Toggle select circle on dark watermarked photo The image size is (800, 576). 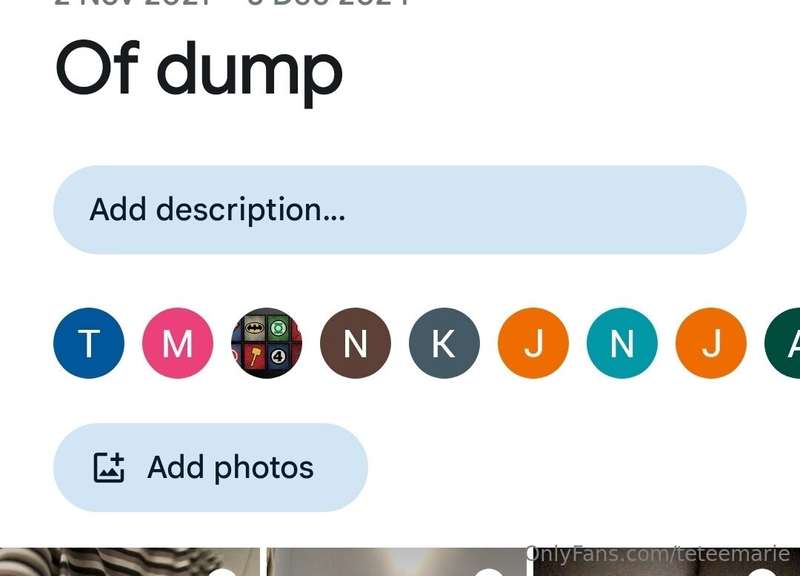pyautogui.click(x=762, y=572)
